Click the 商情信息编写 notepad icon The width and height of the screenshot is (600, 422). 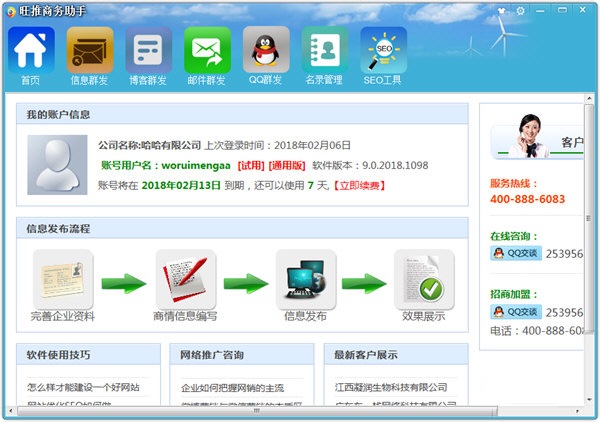[x=186, y=279]
